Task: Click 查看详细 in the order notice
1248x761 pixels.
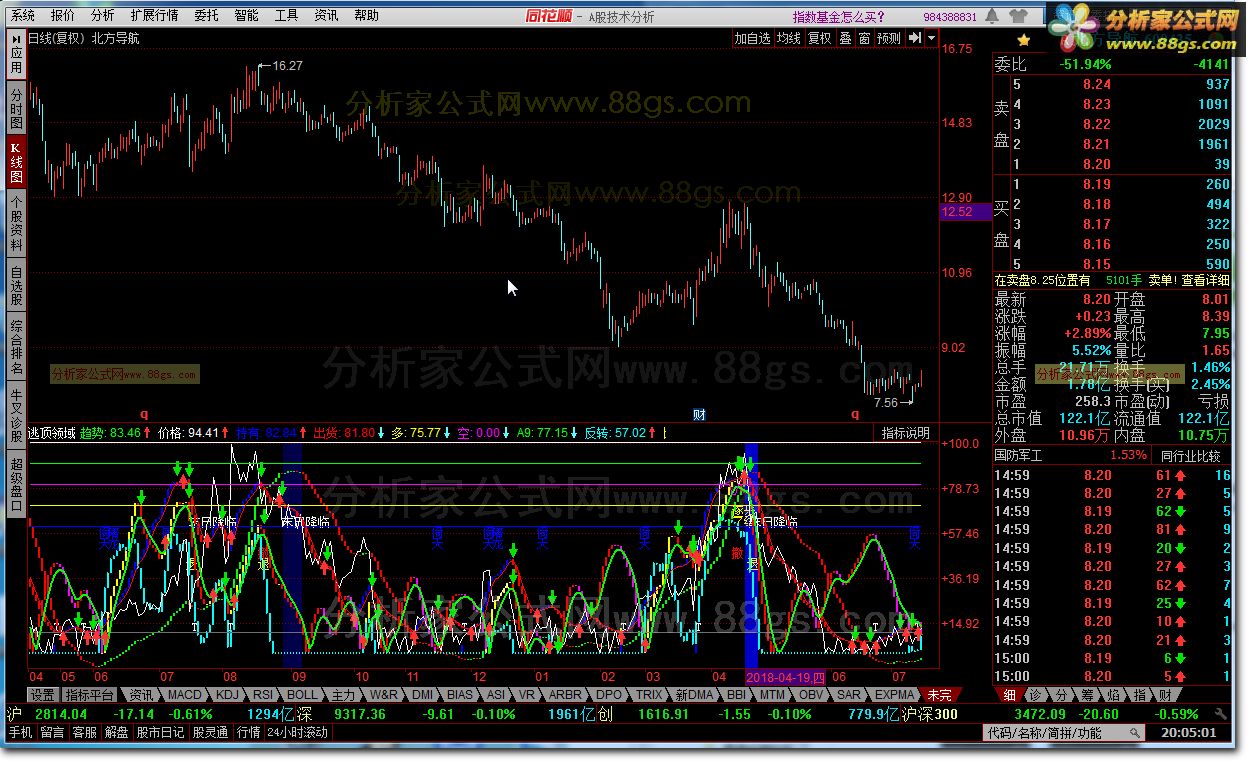Action: tap(1205, 281)
